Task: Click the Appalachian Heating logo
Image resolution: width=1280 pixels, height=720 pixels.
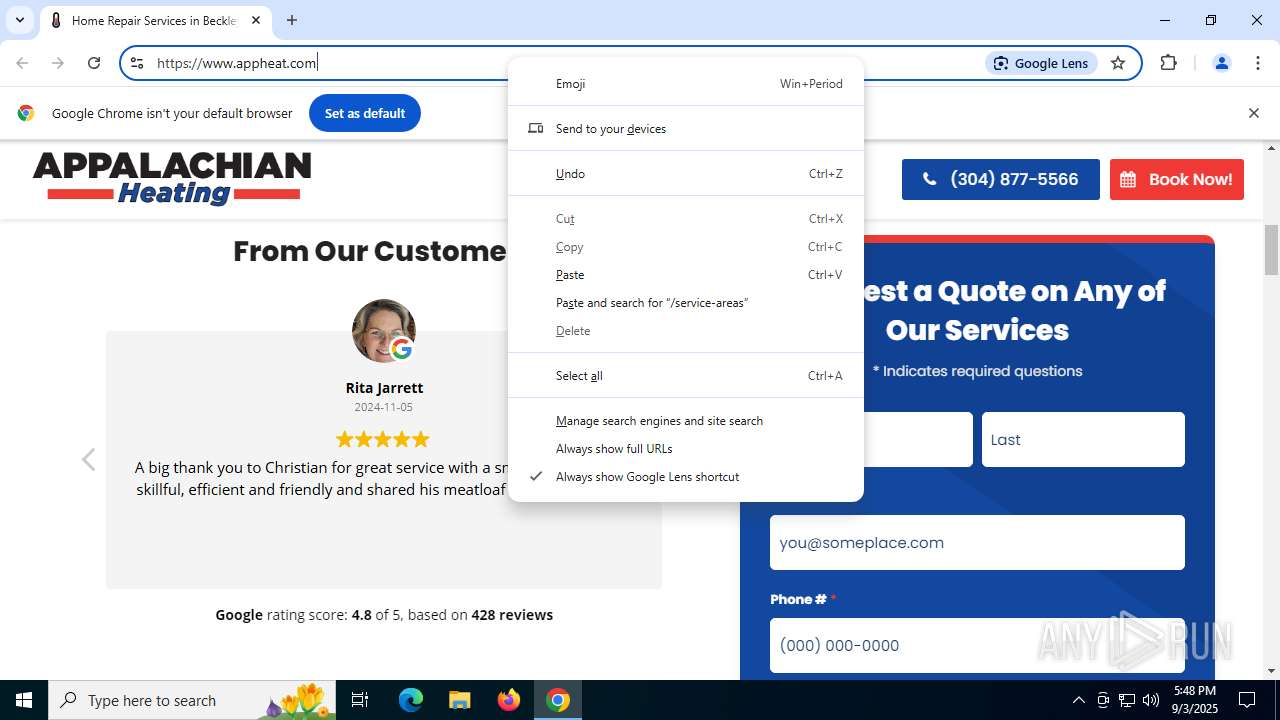Action: coord(172,179)
